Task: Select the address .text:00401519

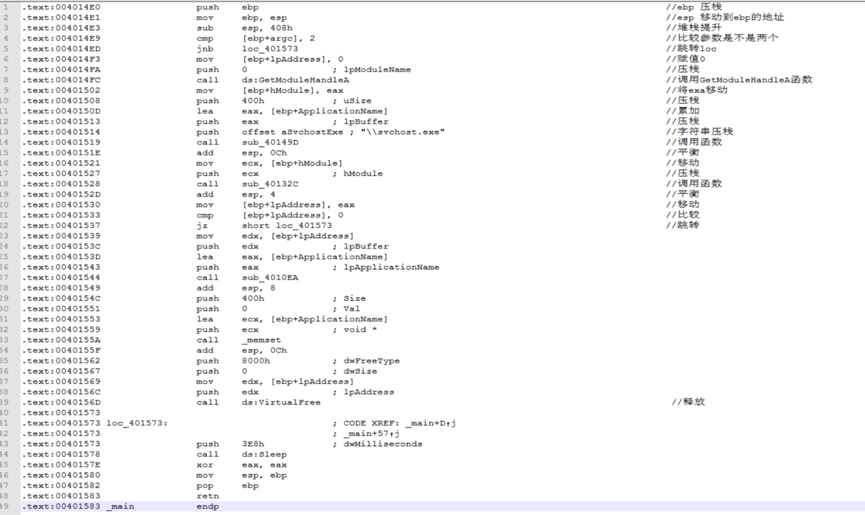Action: [x=61, y=142]
